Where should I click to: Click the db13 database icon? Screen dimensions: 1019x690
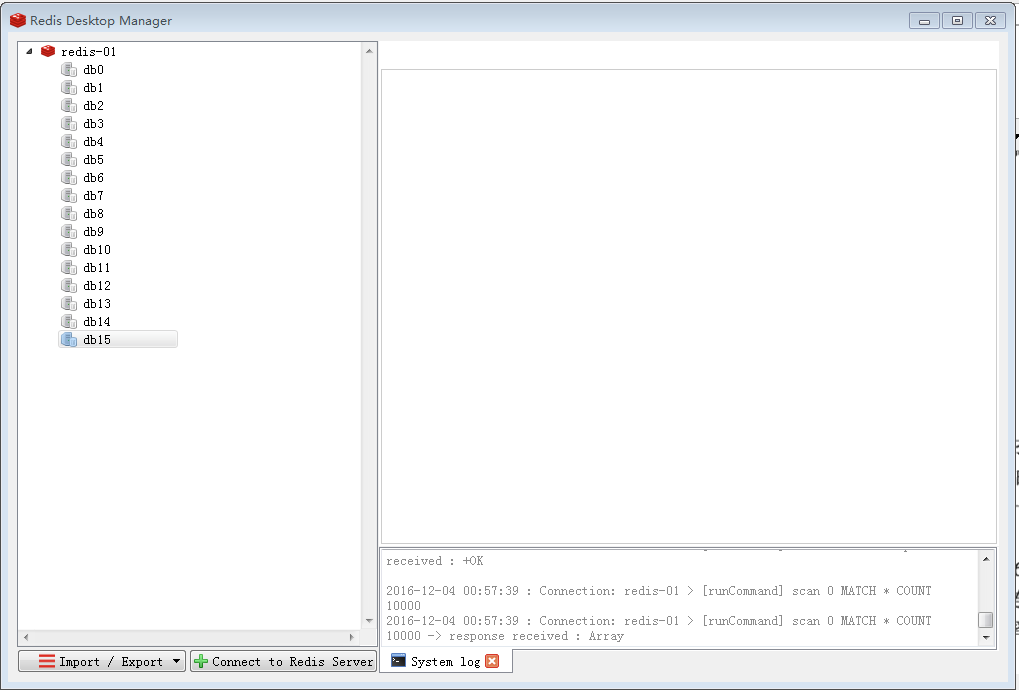[x=69, y=303]
